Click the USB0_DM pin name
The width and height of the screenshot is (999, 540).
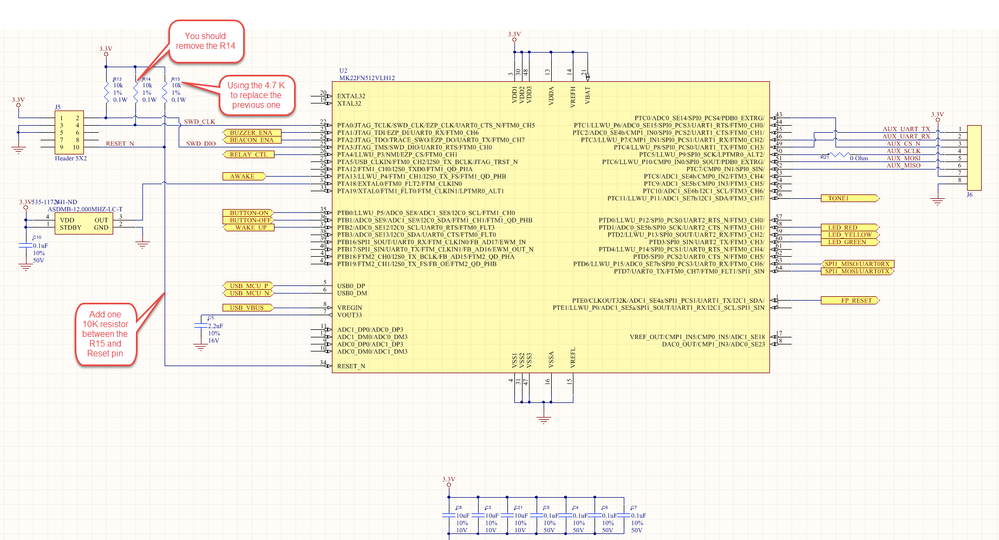pos(351,293)
